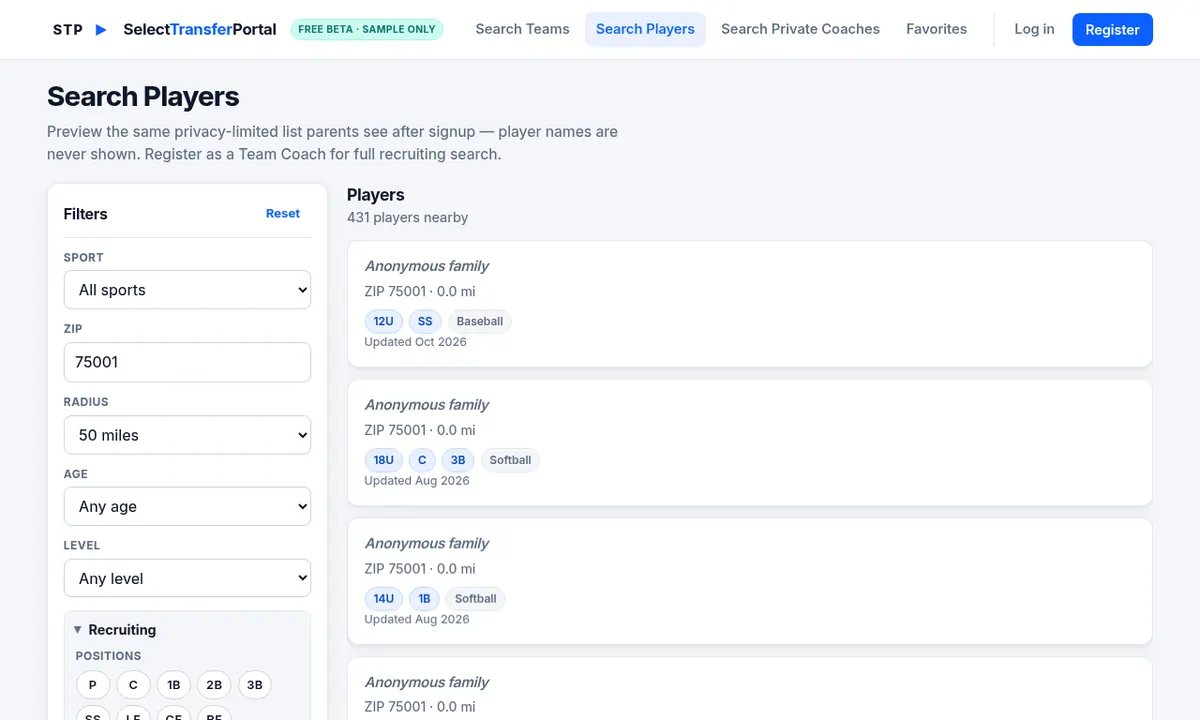
Task: Go to the Search Teams tab
Action: [x=522, y=29]
